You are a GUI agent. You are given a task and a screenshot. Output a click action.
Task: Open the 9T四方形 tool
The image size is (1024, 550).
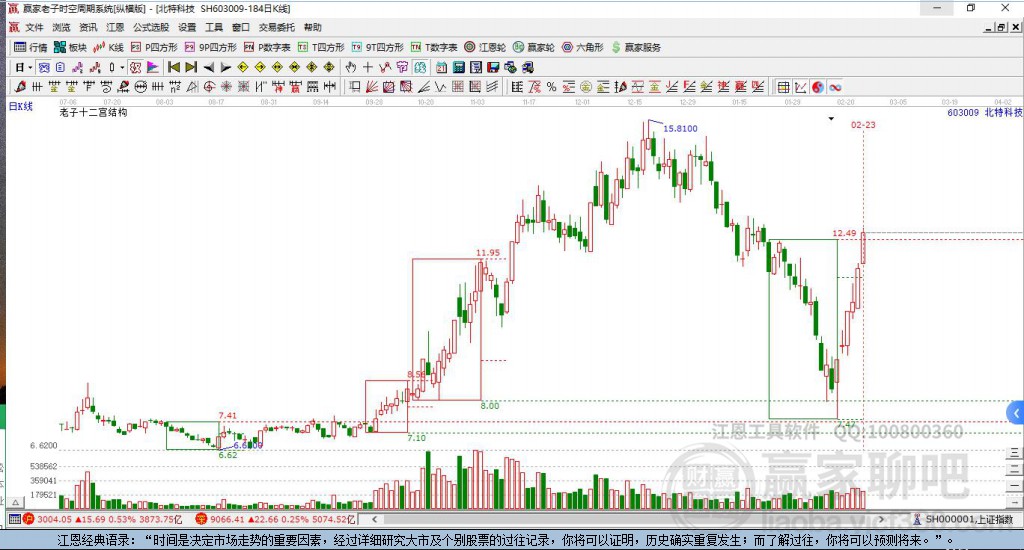(377, 47)
